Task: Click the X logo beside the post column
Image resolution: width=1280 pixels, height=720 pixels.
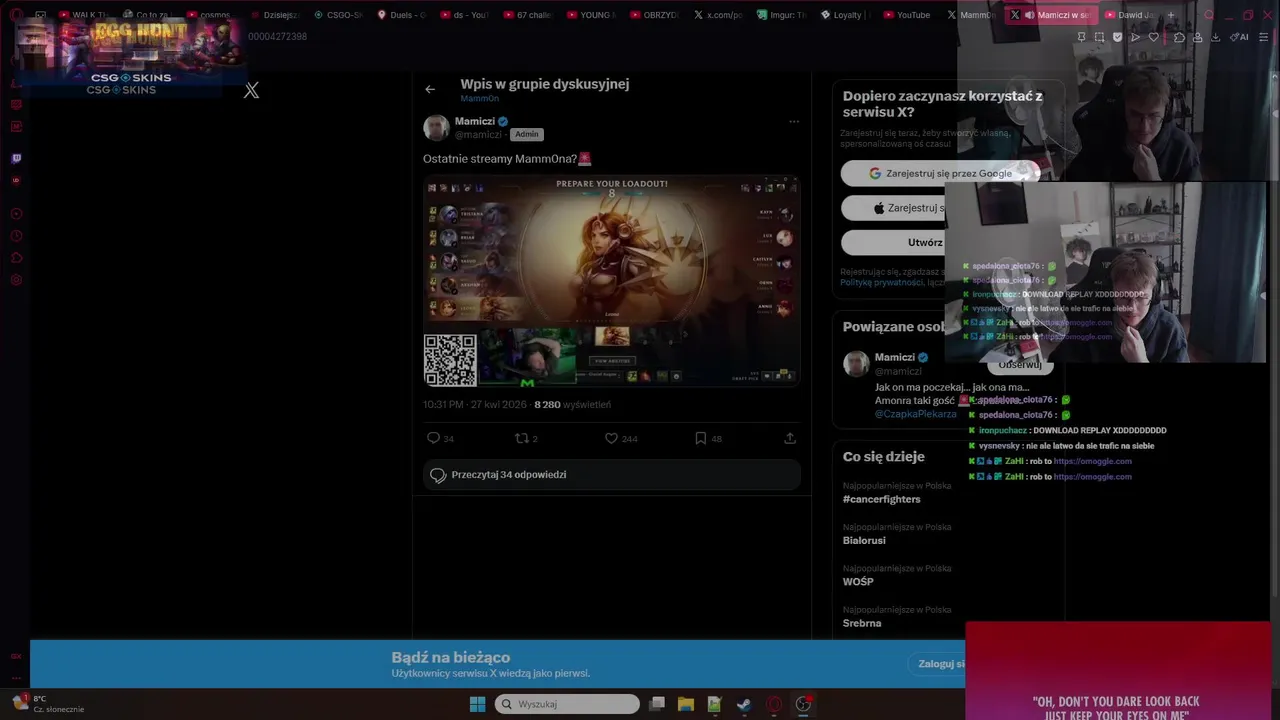Action: click(x=251, y=90)
